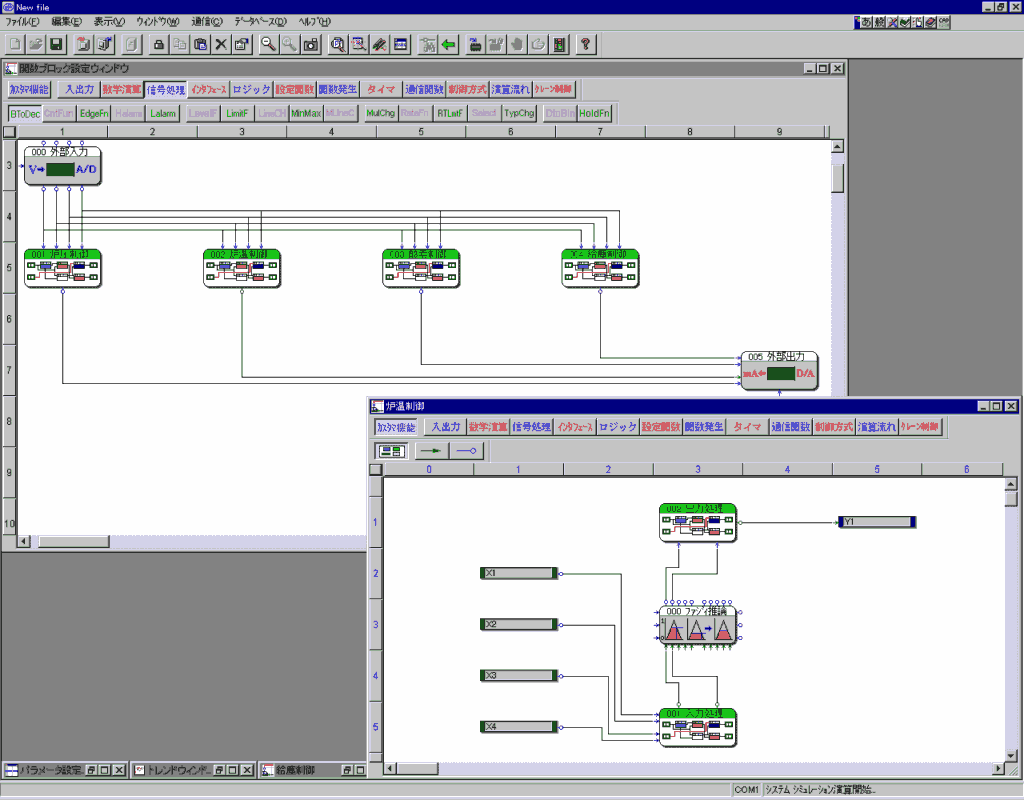This screenshot has width=1024, height=800.
Task: Switch to 制御方式 tab in 炉温制御 window
Action: click(833, 427)
